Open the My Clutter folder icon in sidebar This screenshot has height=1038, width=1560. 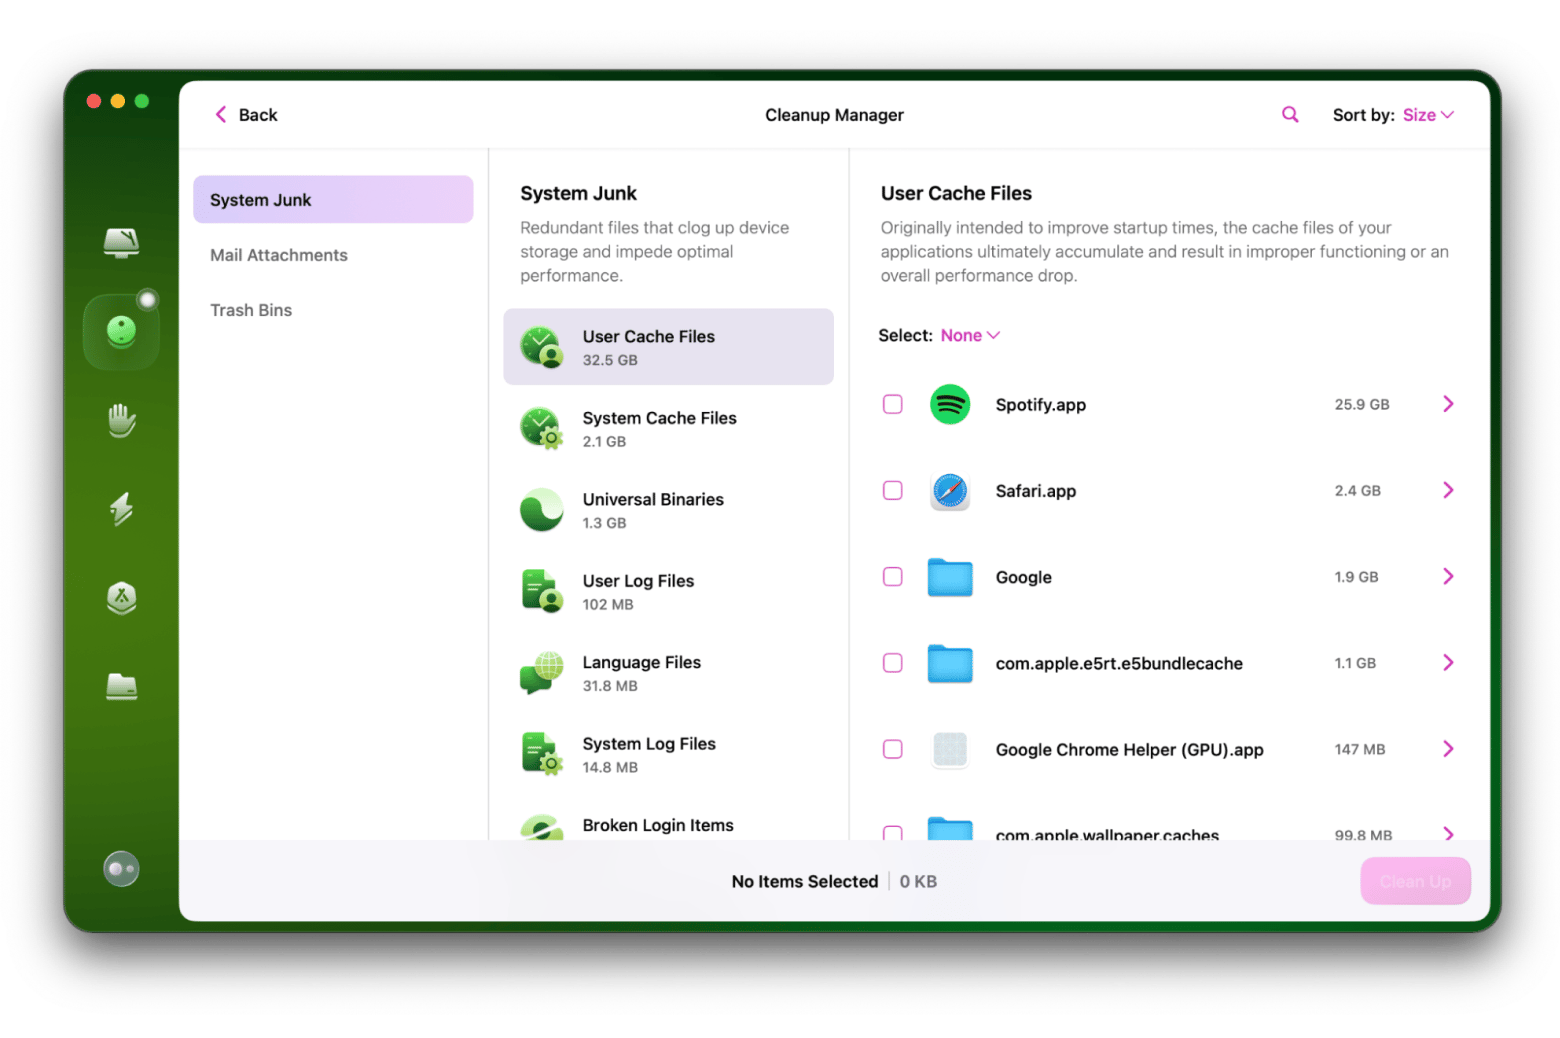click(121, 687)
